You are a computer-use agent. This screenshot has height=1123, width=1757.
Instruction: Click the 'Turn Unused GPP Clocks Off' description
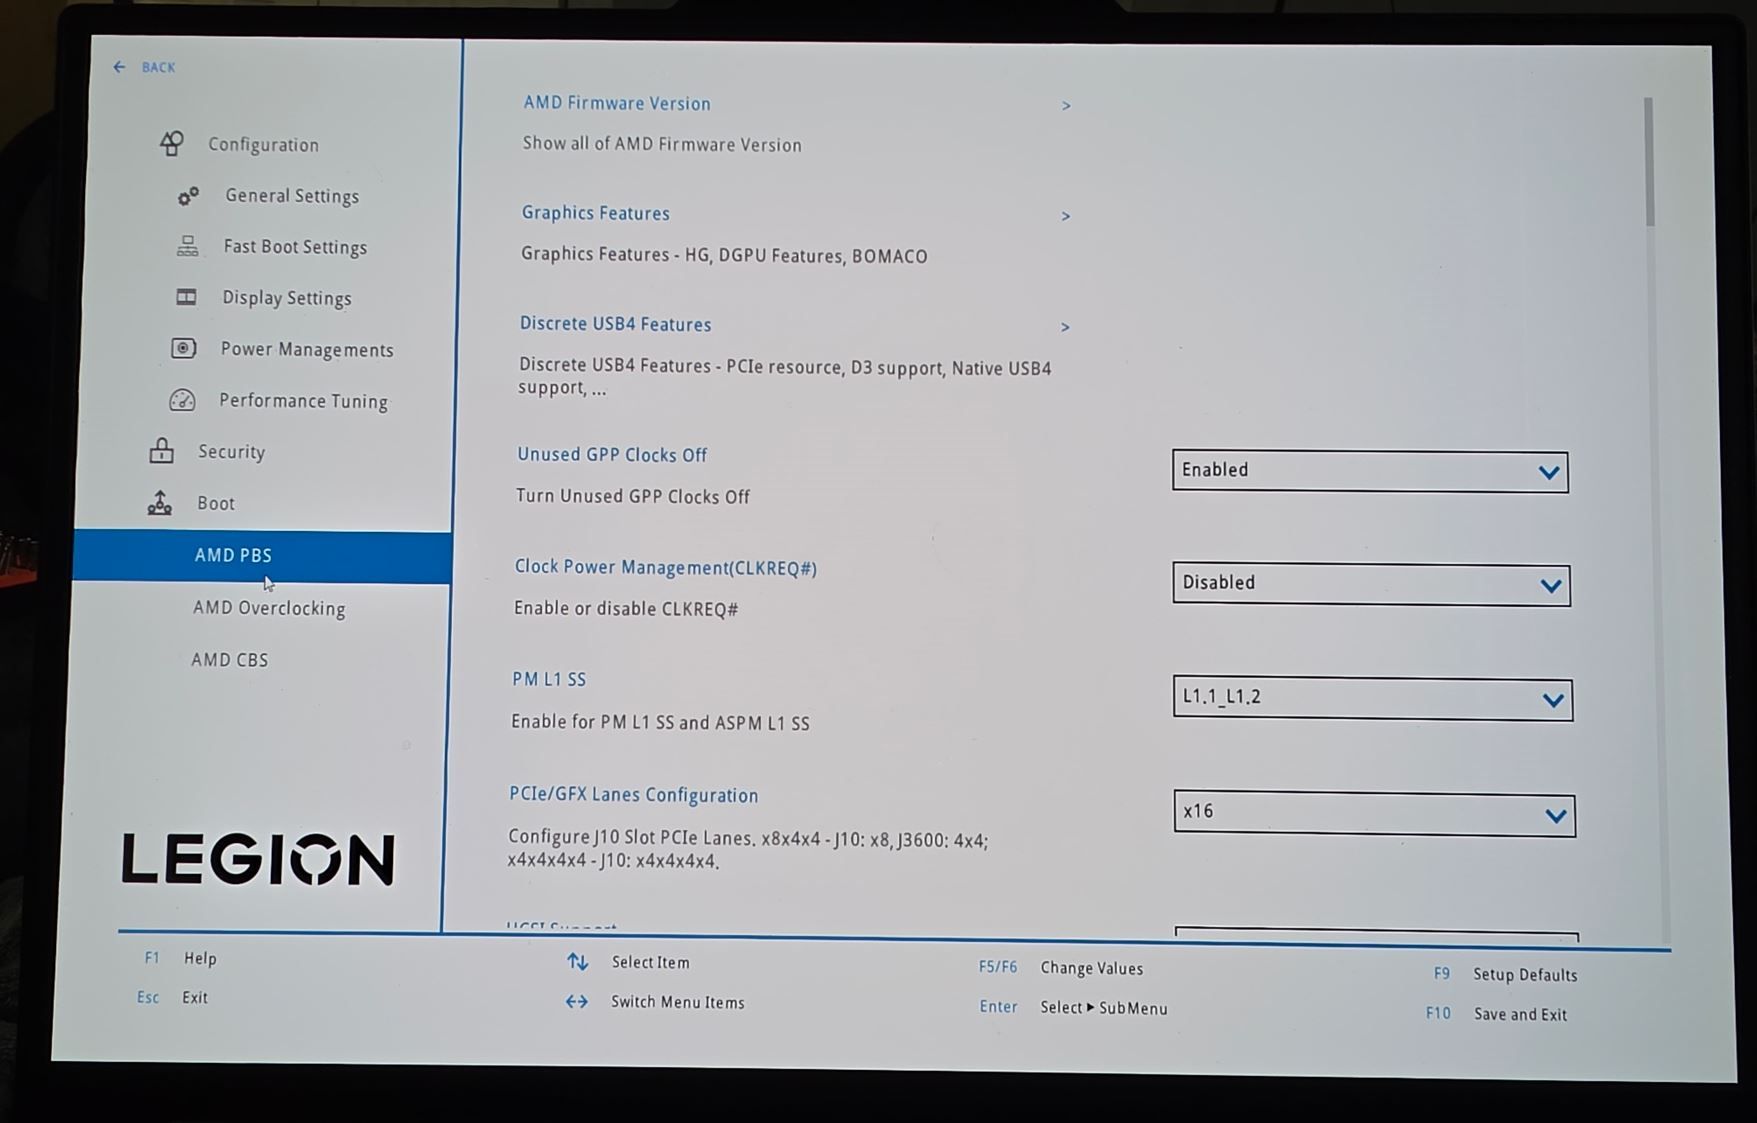click(633, 496)
